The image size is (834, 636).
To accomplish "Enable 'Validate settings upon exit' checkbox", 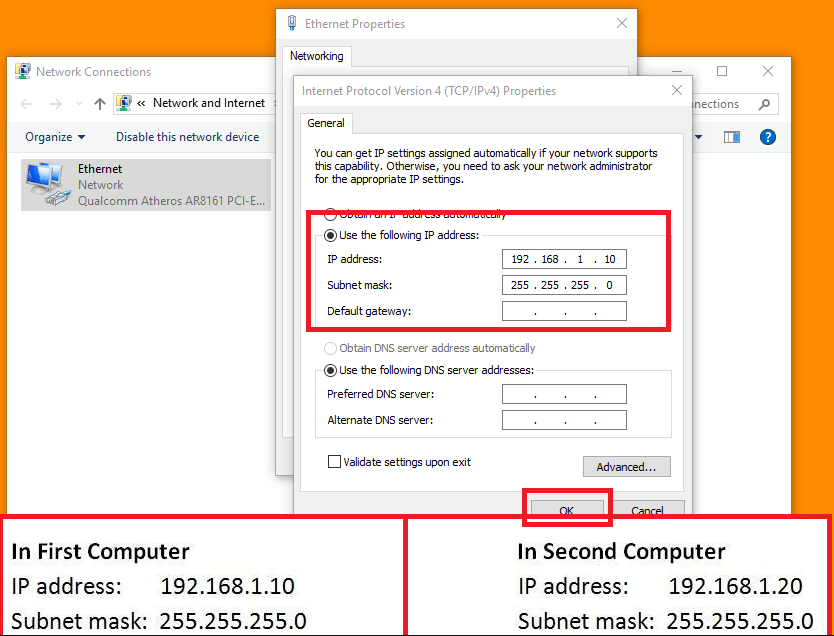I will [x=334, y=462].
